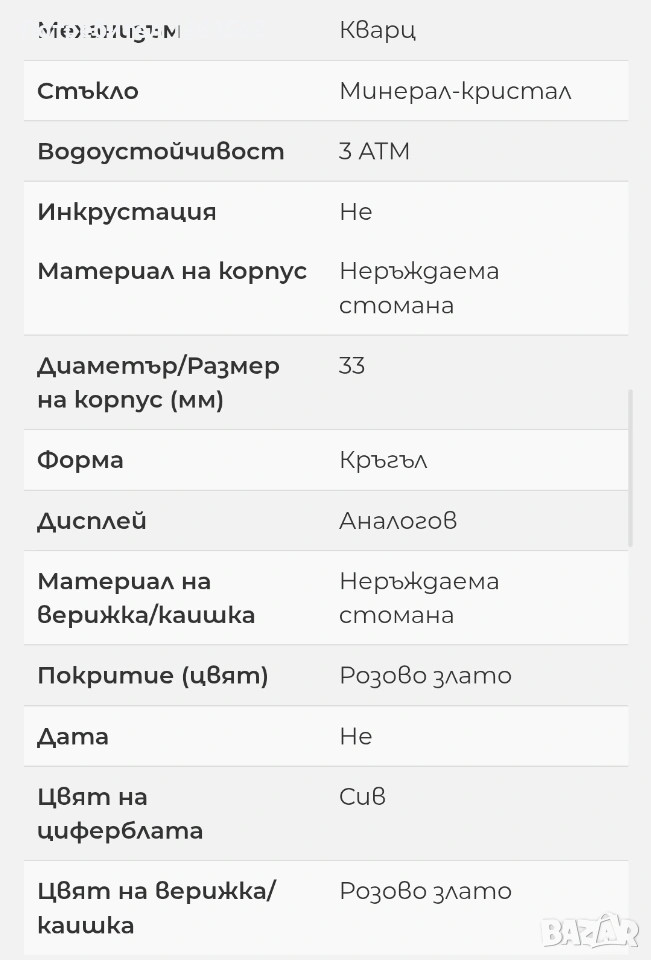Click 'Розово злато' in the 'Покритие (цвят)' row
The height and width of the screenshot is (960, 651).
(x=425, y=676)
